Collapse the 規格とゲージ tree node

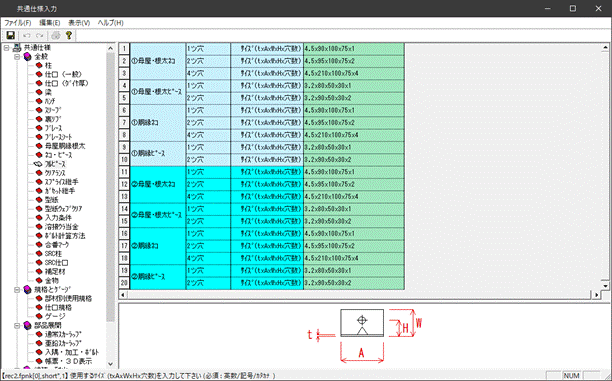(17, 290)
